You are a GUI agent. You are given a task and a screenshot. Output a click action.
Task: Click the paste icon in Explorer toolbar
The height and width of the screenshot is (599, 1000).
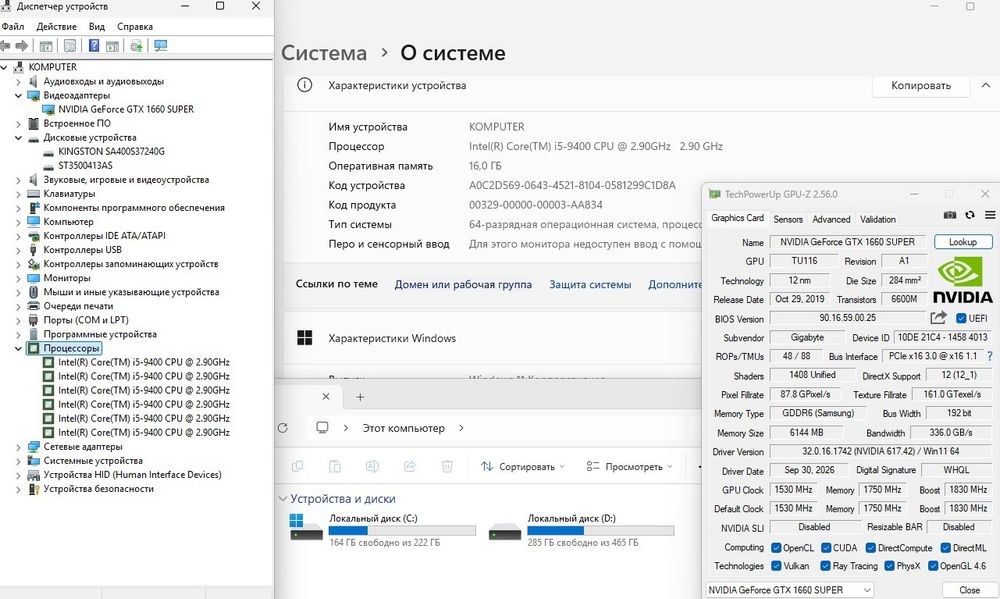coord(335,466)
